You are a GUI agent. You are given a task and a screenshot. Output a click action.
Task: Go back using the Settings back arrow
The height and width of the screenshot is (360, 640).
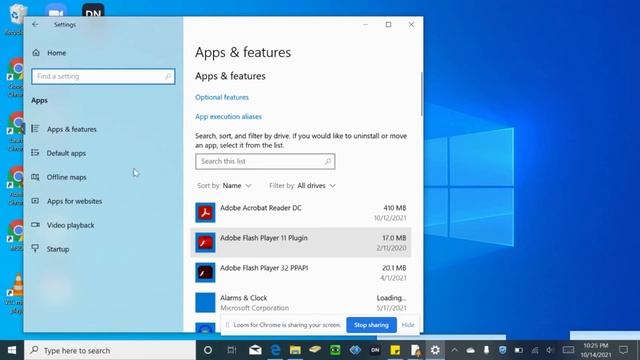click(x=35, y=24)
